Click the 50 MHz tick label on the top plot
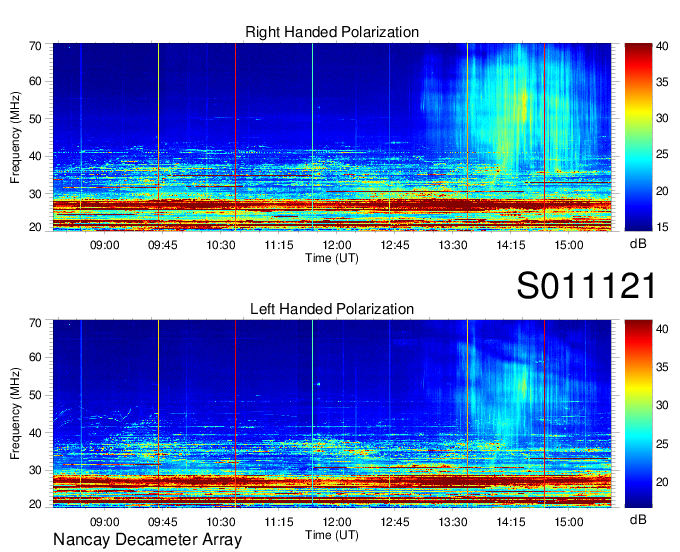Viewport: 680px width, 552px height. (x=35, y=119)
